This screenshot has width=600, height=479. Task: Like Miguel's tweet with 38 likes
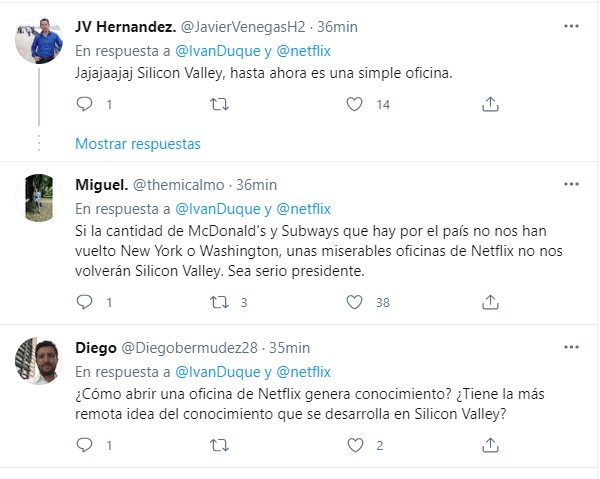point(354,301)
